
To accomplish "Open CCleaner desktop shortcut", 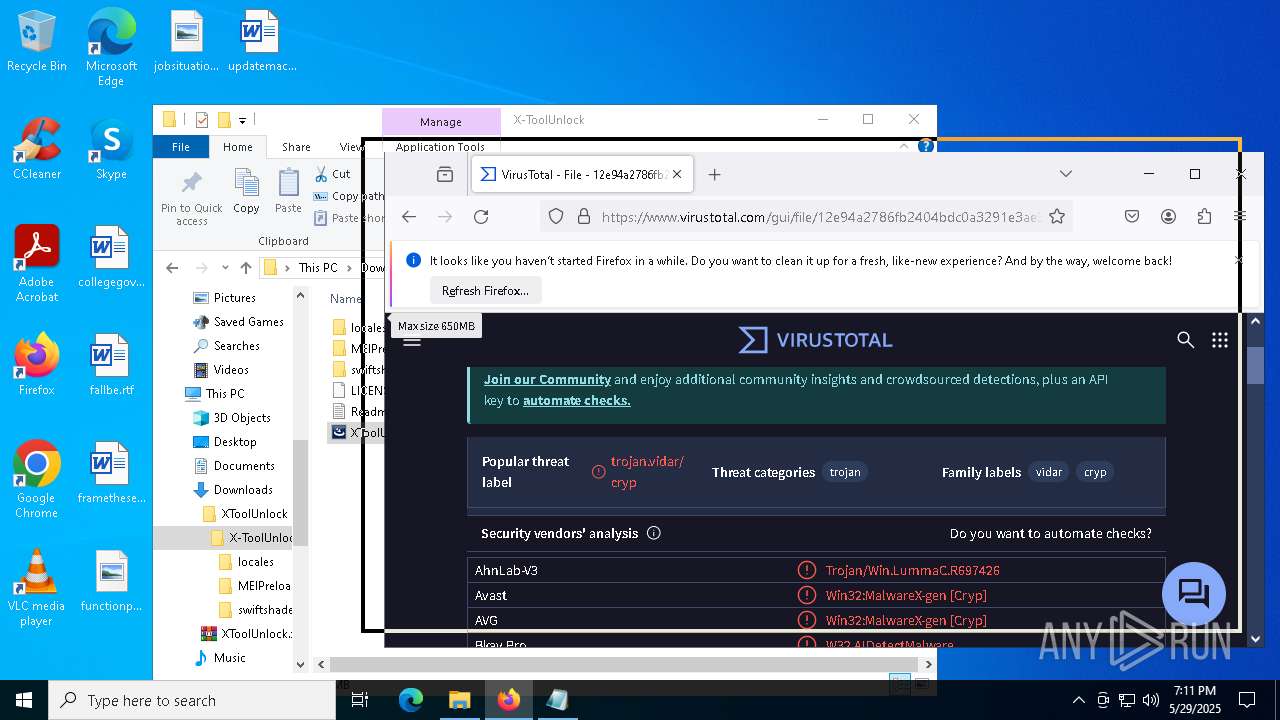I will coord(37,150).
